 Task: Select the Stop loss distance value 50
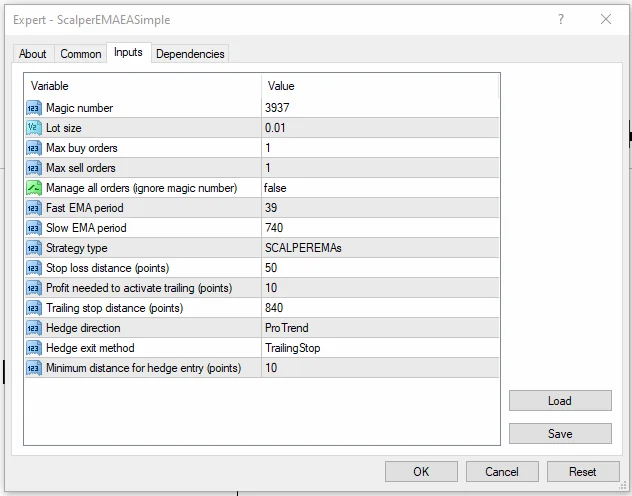tap(380, 268)
